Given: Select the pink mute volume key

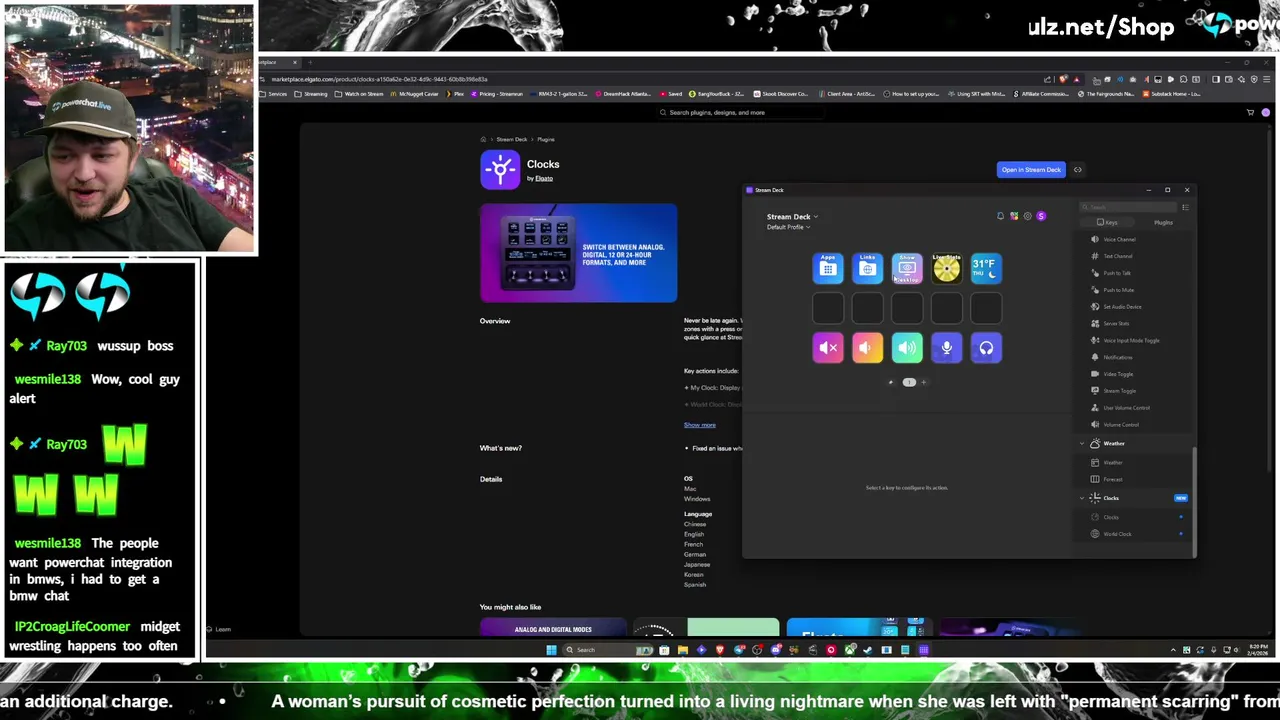Looking at the screenshot, I should coord(828,348).
